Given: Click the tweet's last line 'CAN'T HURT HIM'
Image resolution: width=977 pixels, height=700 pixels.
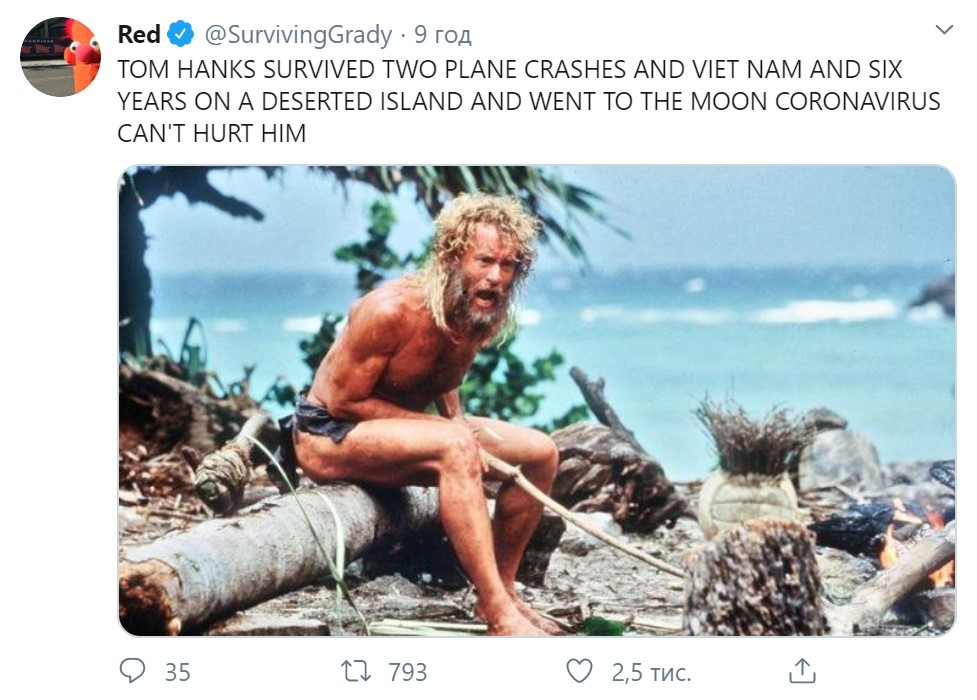Looking at the screenshot, I should [x=212, y=133].
